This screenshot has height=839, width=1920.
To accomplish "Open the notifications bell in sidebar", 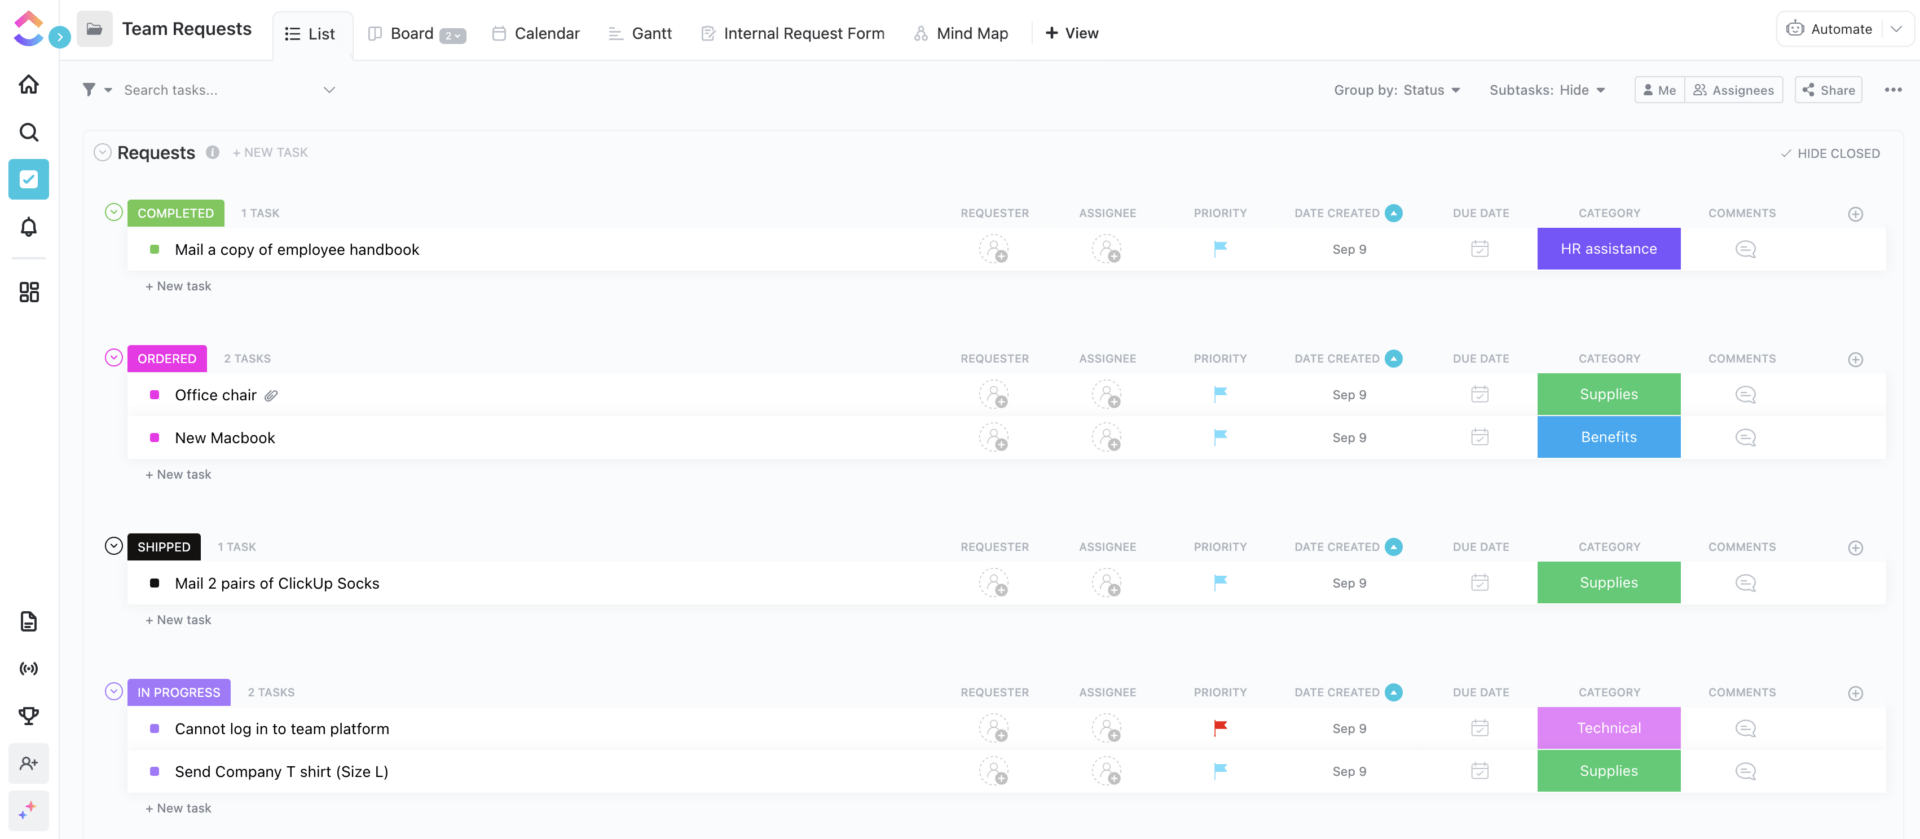I will coord(29,227).
